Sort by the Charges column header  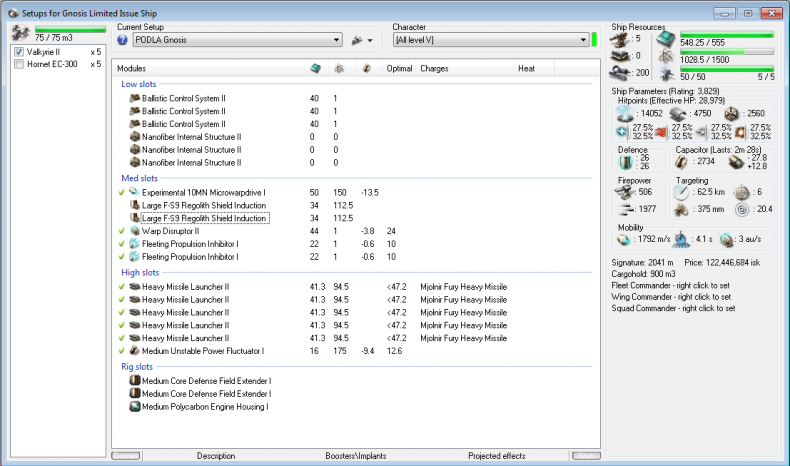click(x=465, y=69)
